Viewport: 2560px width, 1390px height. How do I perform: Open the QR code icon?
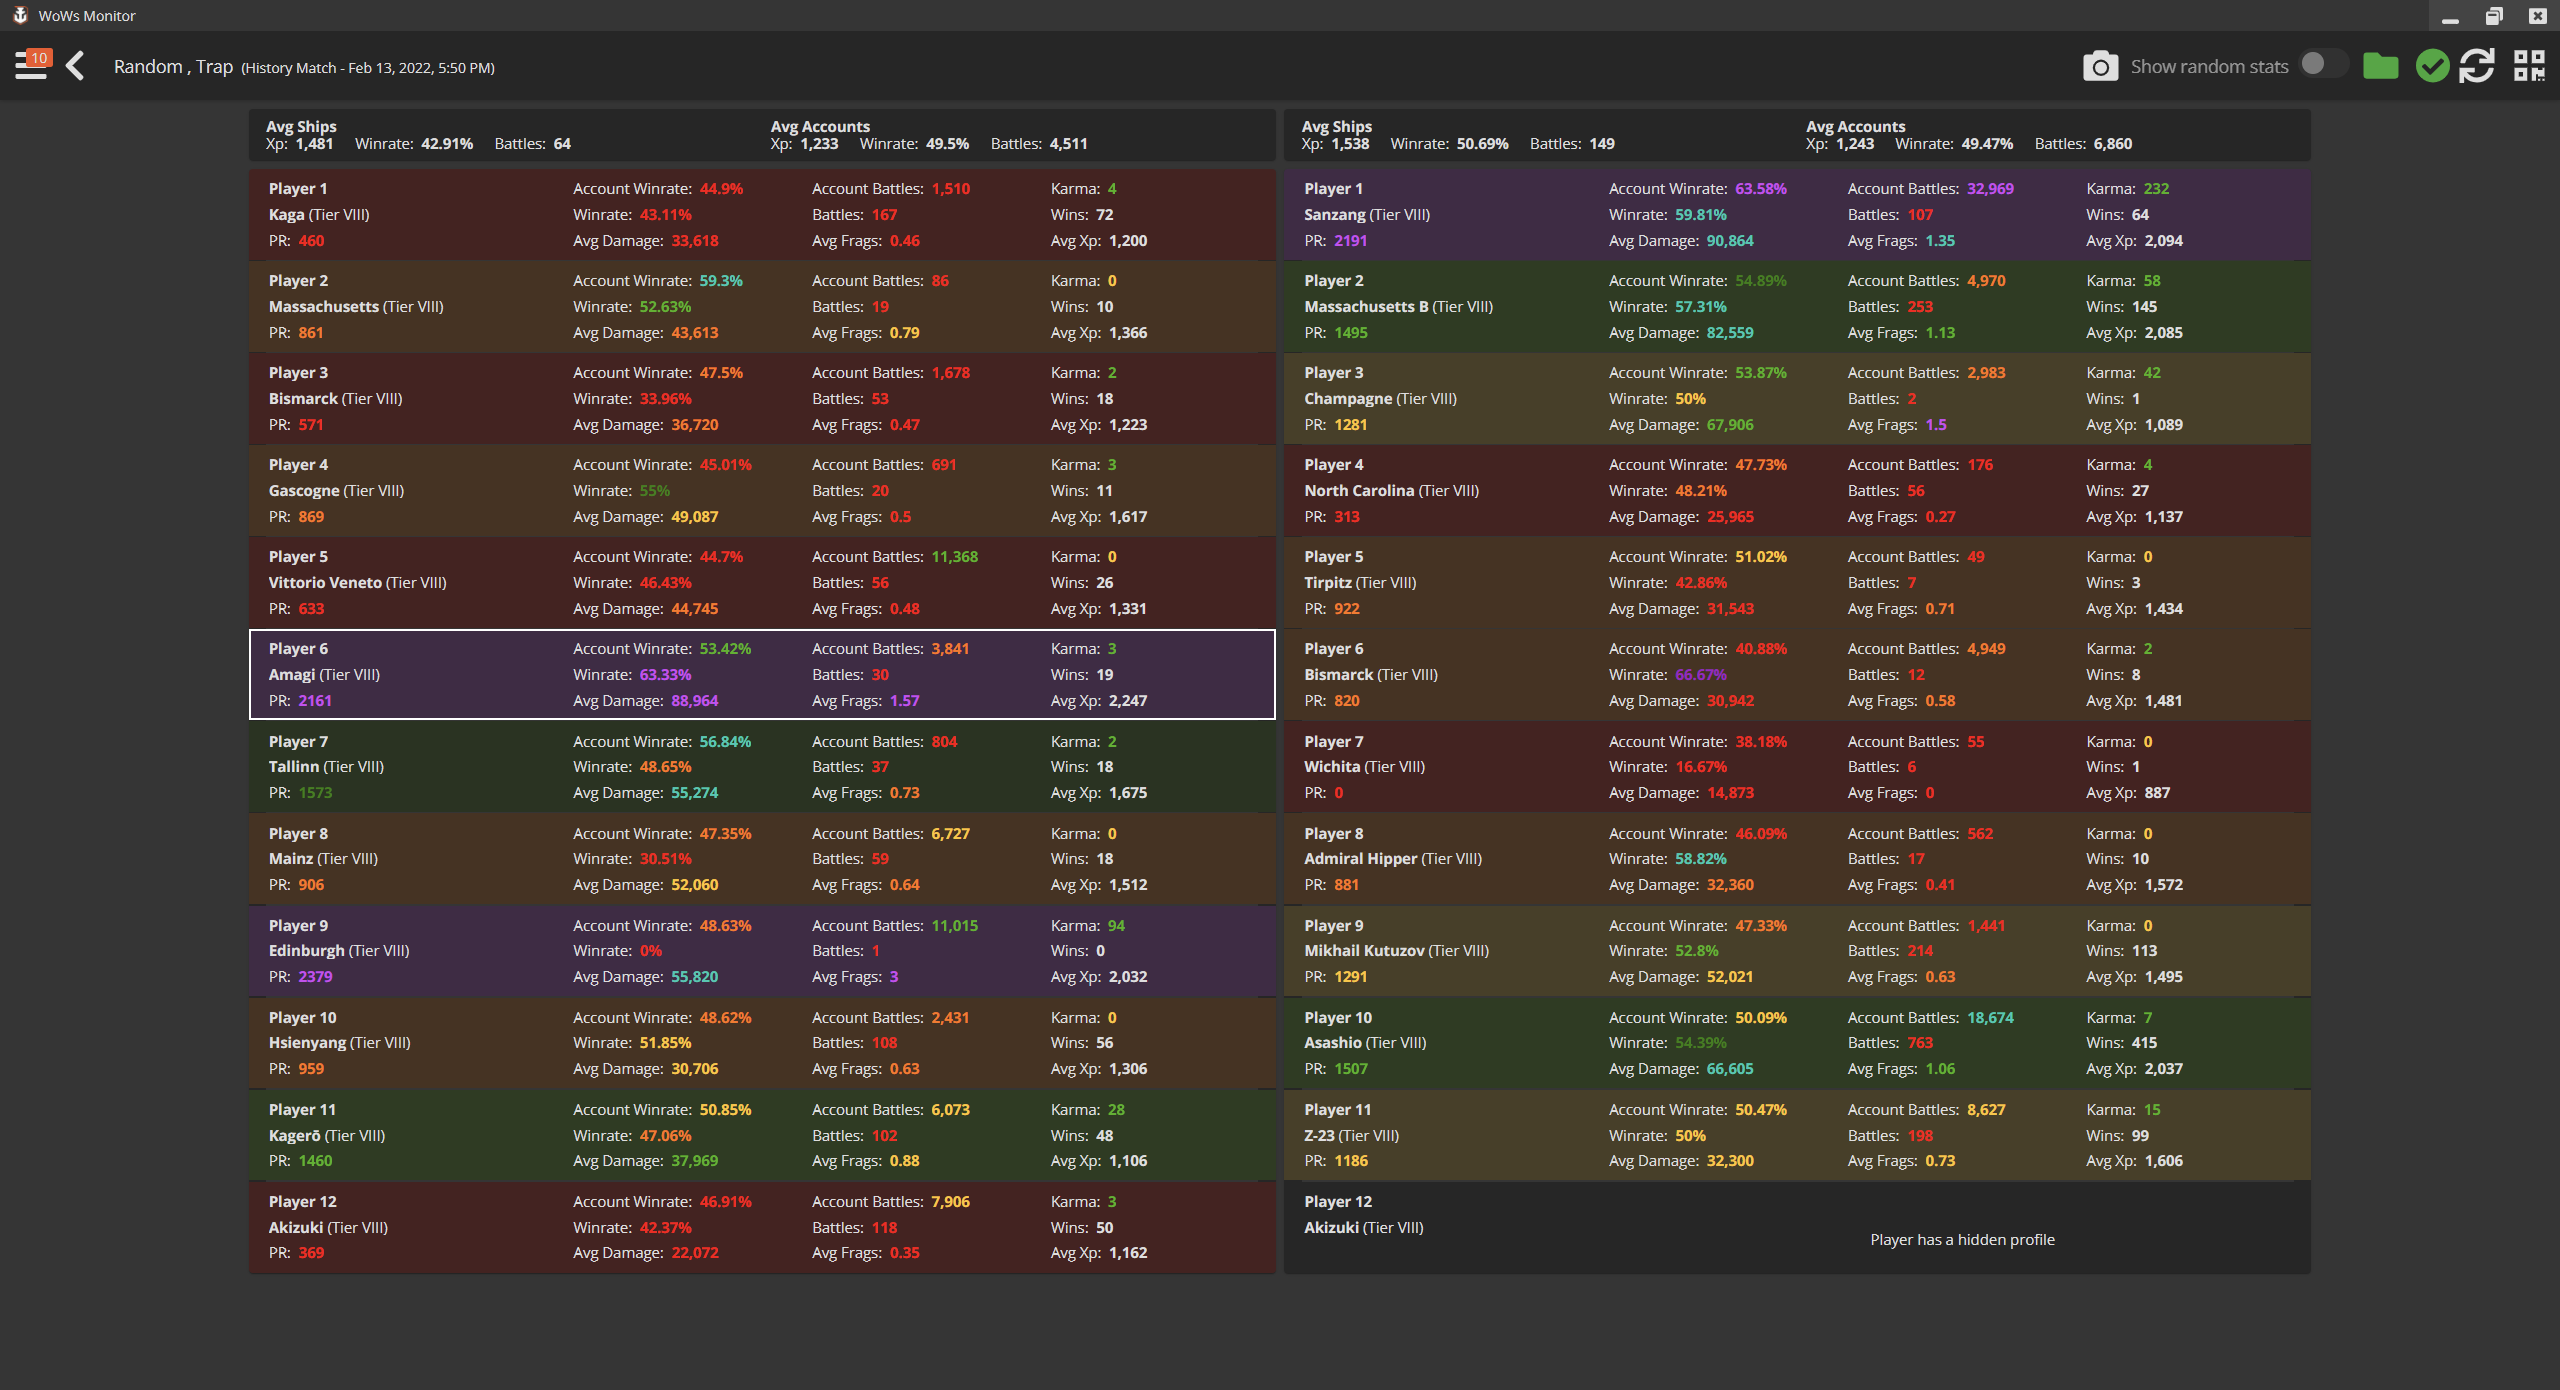[x=2529, y=67]
